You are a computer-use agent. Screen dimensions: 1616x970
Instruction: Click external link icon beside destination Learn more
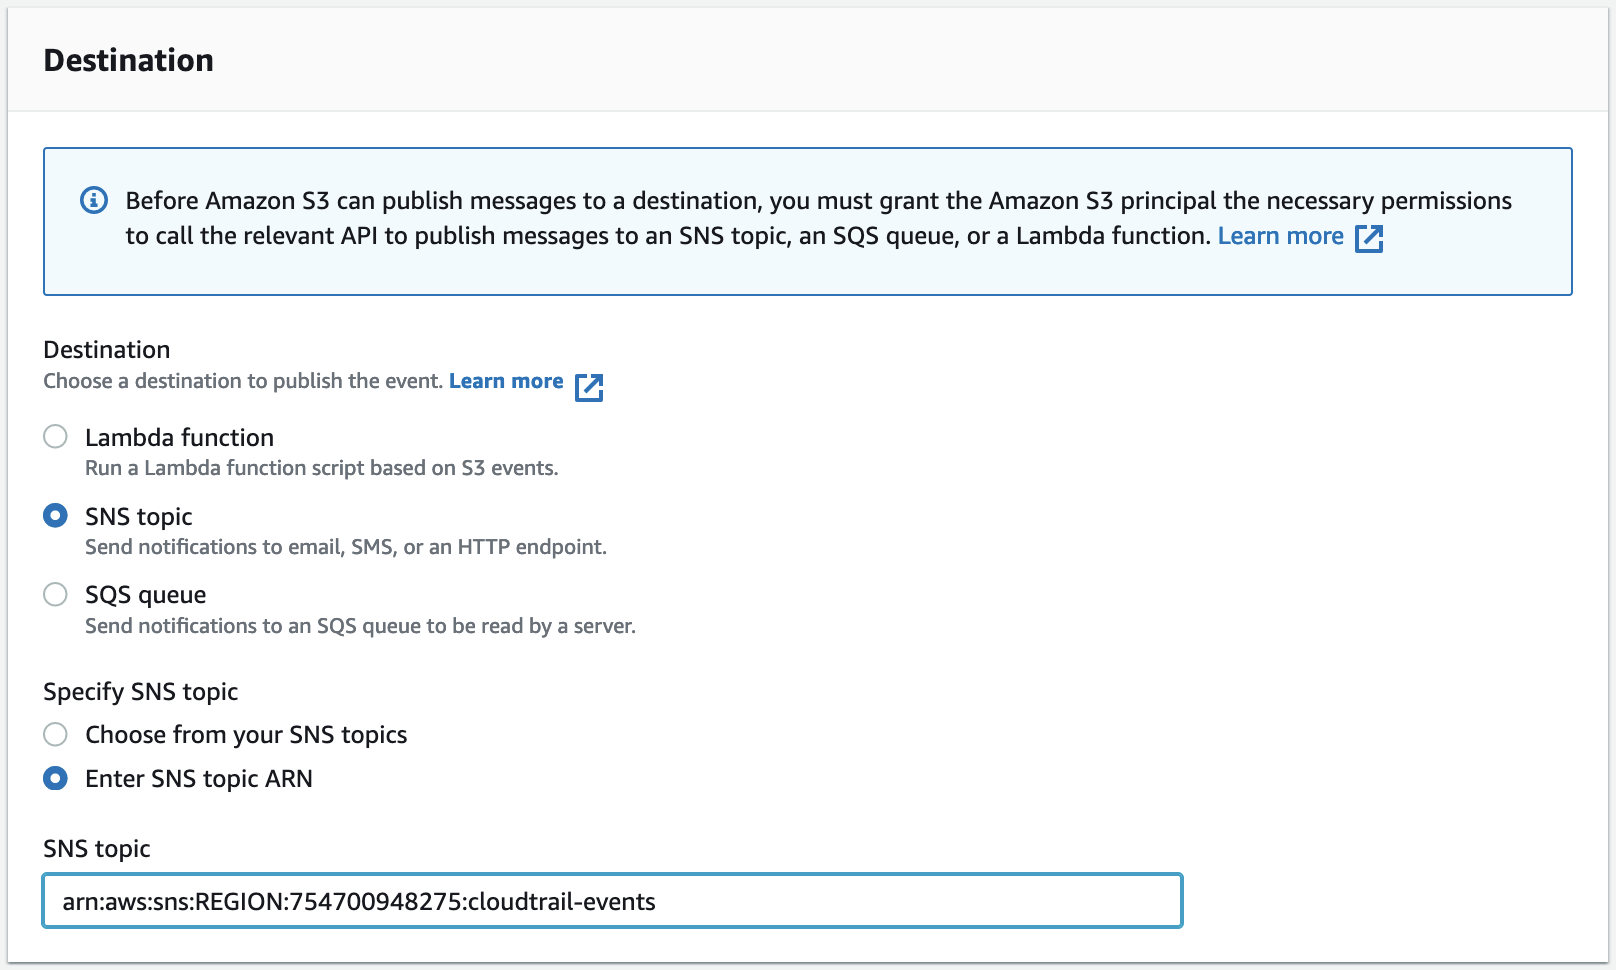coord(589,387)
